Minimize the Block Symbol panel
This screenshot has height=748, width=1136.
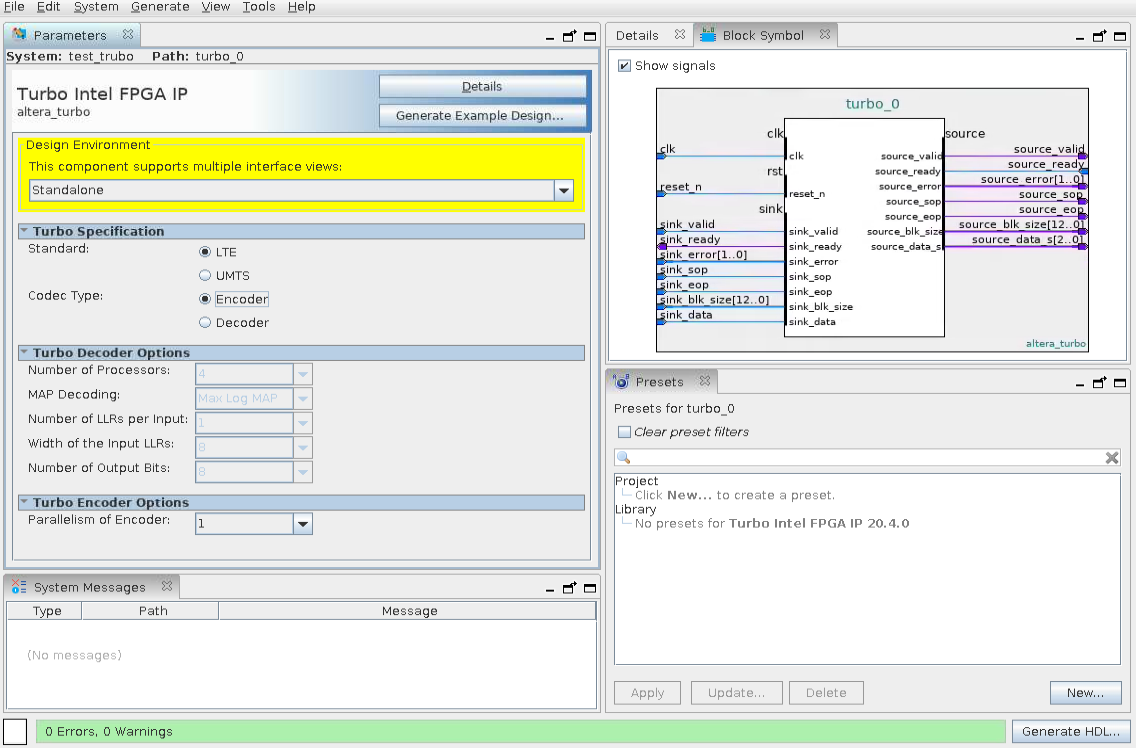click(1080, 37)
